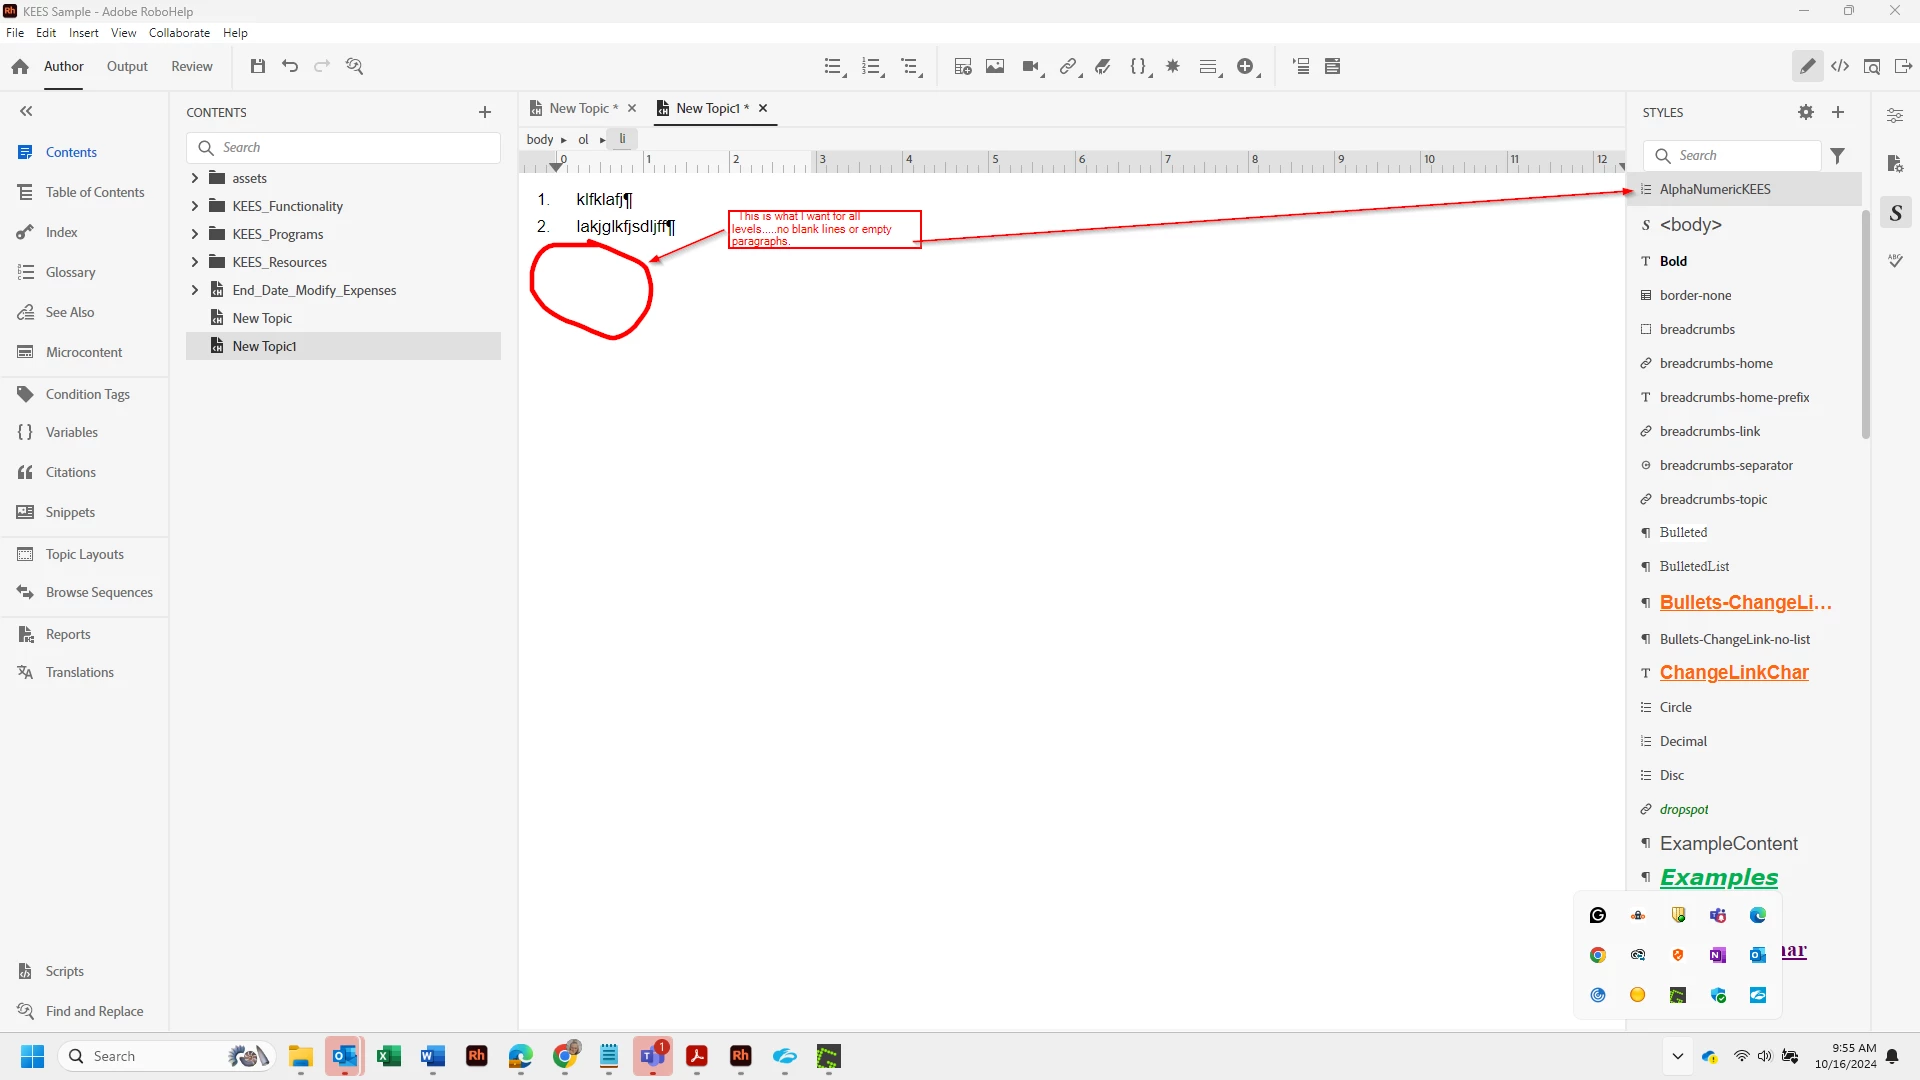Viewport: 1920px width, 1080px height.
Task: Open Find and Replace
Action: (94, 1011)
